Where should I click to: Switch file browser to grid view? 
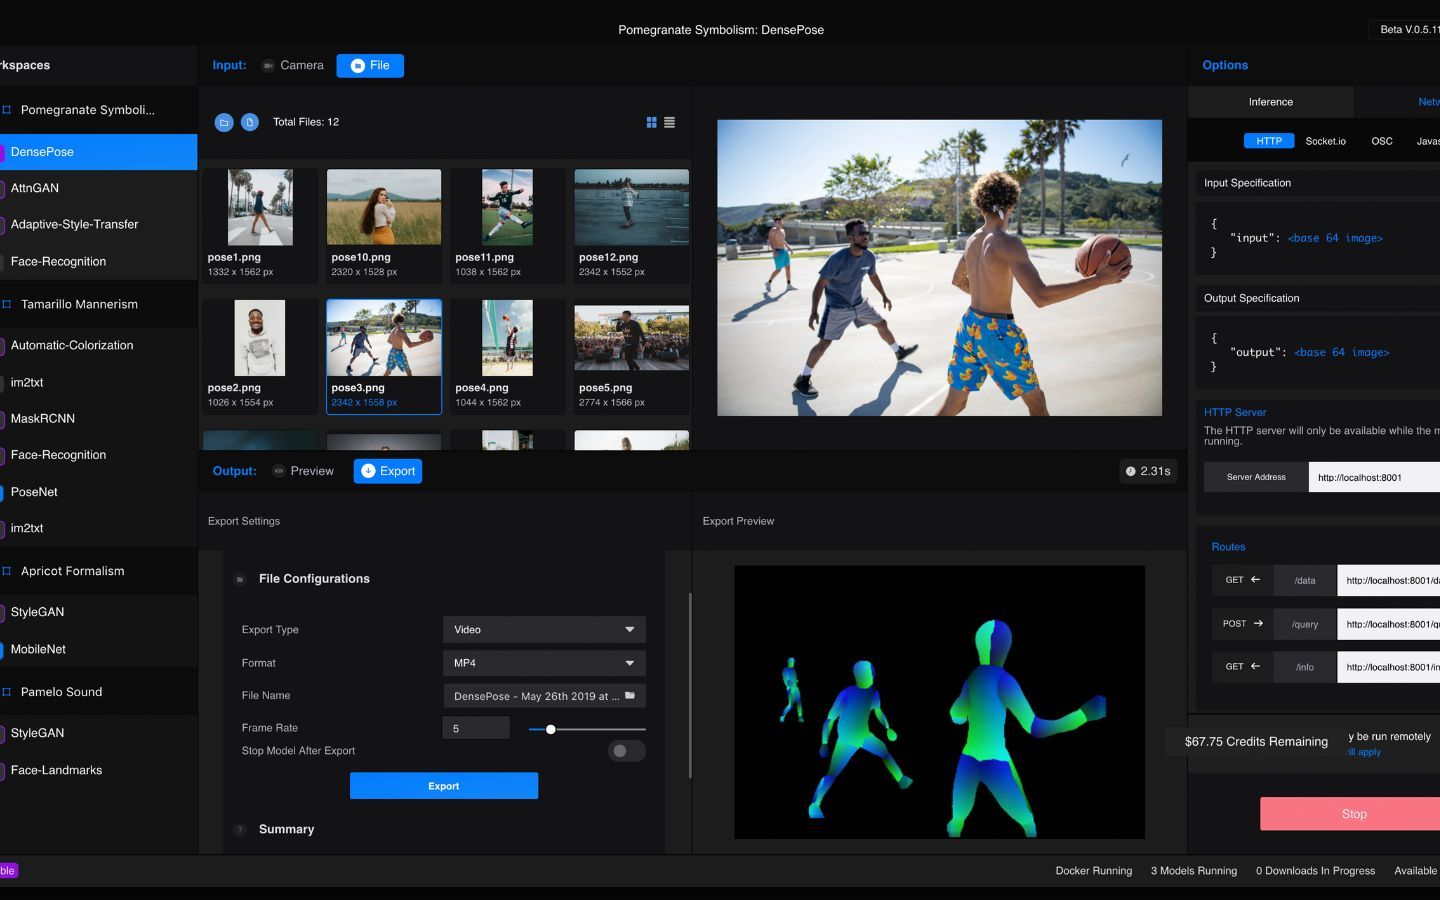(651, 122)
